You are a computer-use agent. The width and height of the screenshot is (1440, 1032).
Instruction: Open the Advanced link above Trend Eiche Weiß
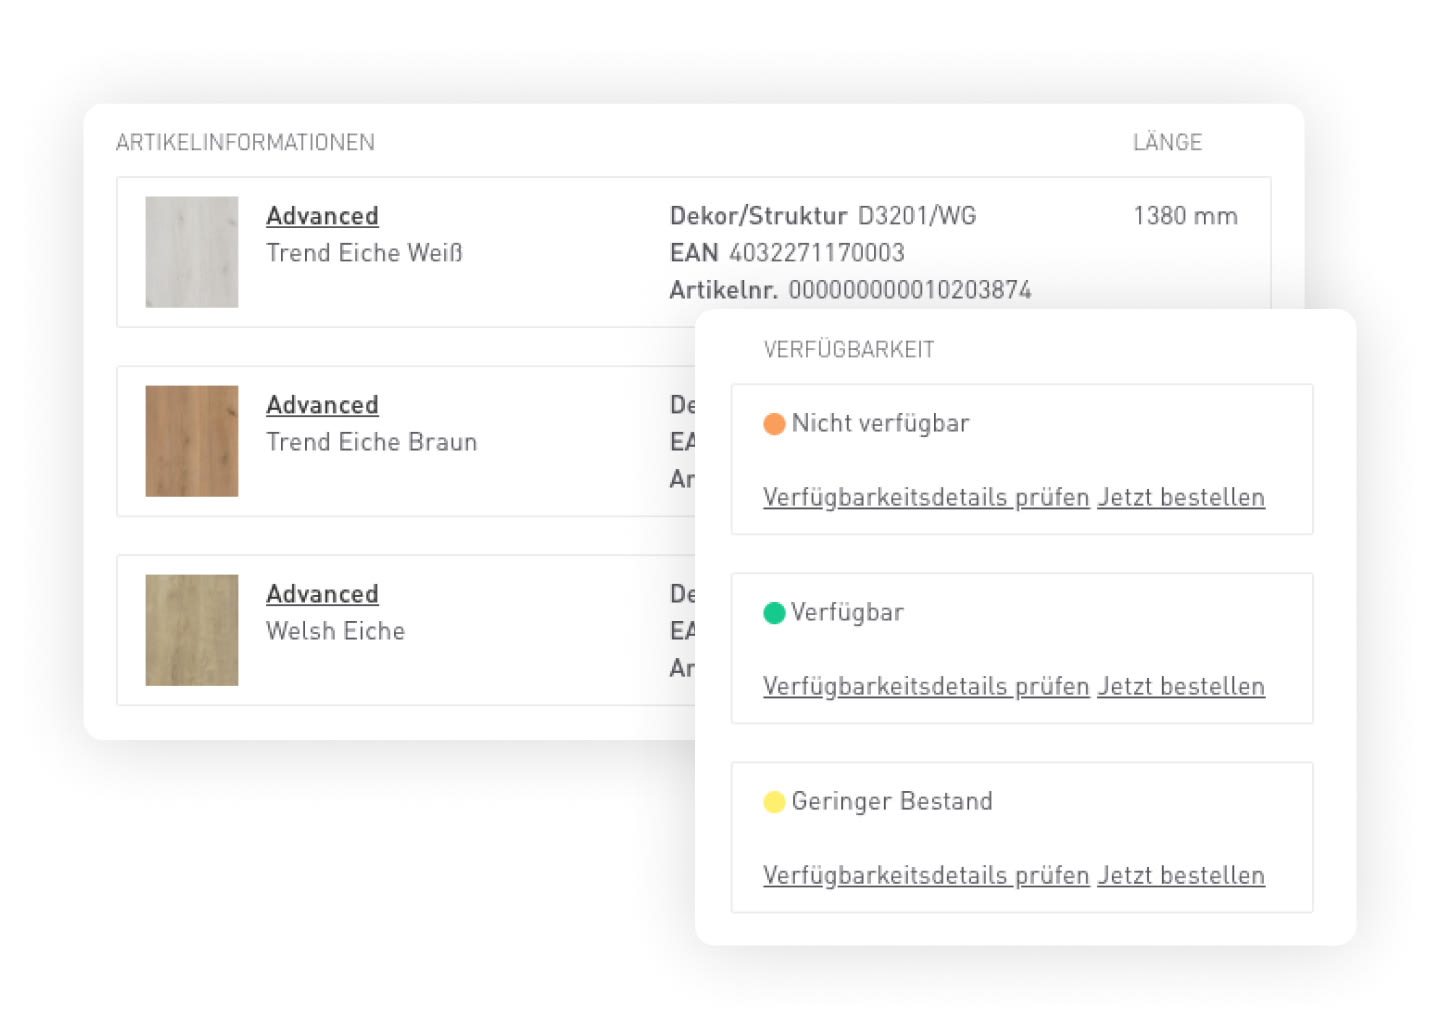[x=322, y=216]
